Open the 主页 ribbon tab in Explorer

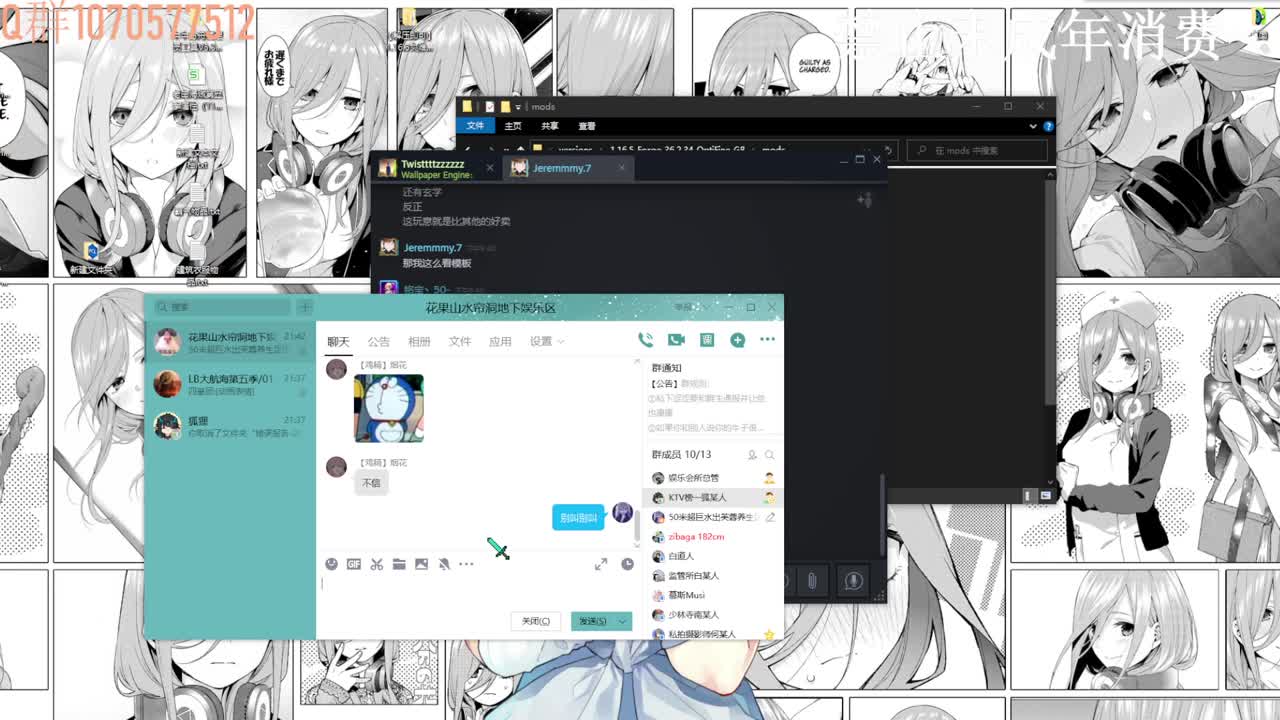513,126
